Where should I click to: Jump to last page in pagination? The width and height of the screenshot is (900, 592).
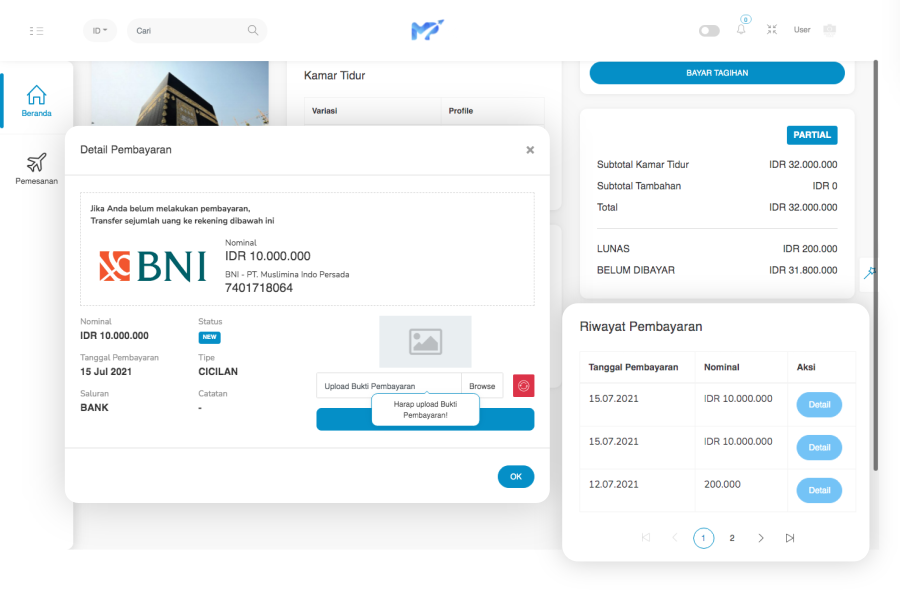pos(790,538)
